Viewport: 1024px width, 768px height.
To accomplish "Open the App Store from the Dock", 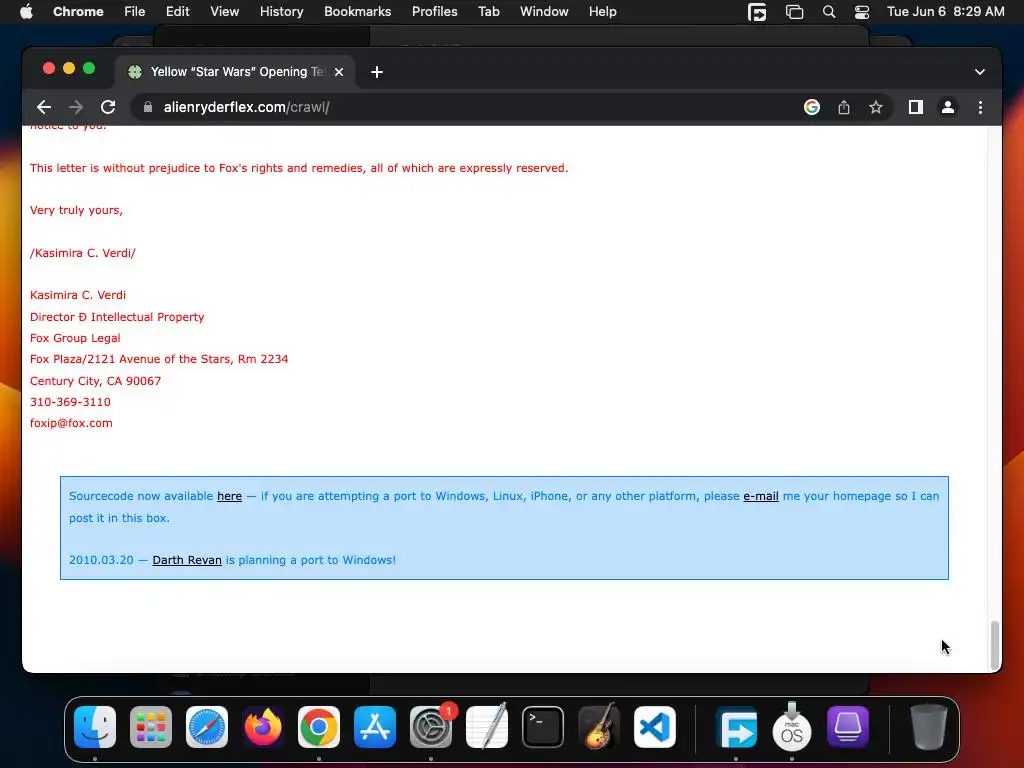I will [375, 727].
